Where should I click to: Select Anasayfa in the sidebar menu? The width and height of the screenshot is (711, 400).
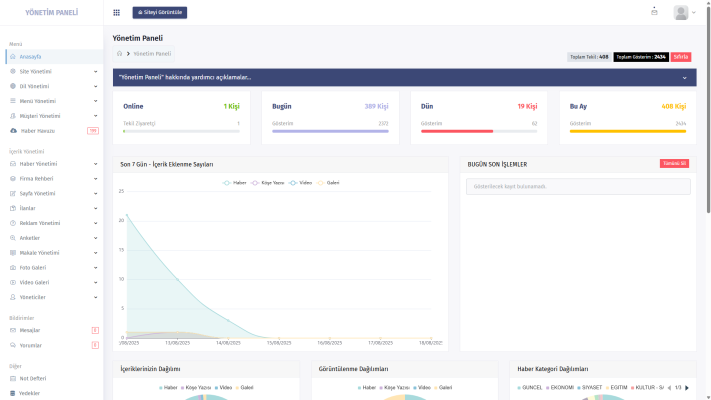[x=31, y=57]
